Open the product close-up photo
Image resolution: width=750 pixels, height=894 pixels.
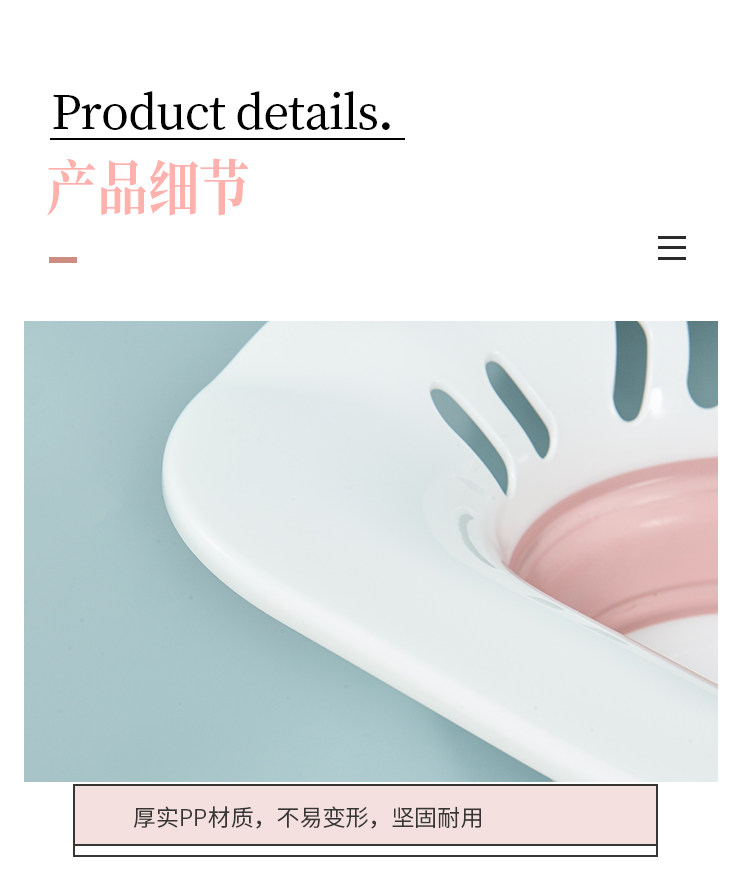coord(371,551)
